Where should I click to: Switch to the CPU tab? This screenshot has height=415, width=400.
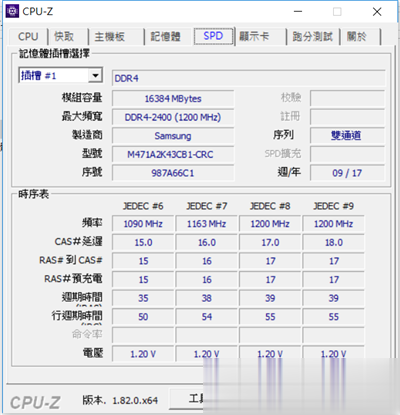point(28,36)
